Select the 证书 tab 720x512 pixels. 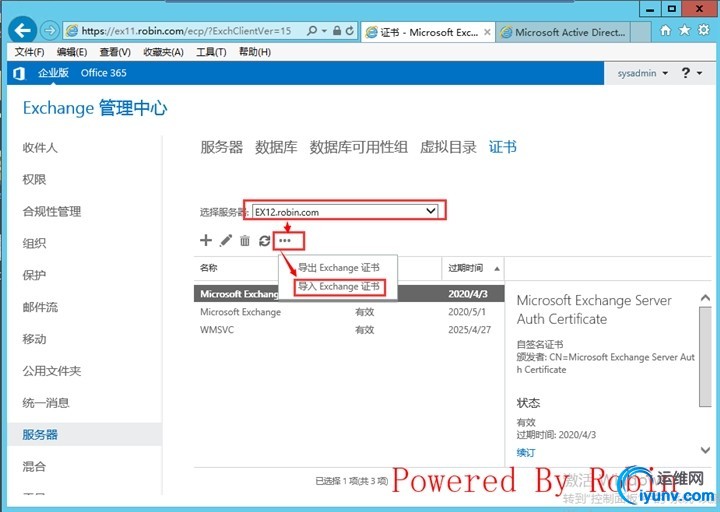point(503,147)
